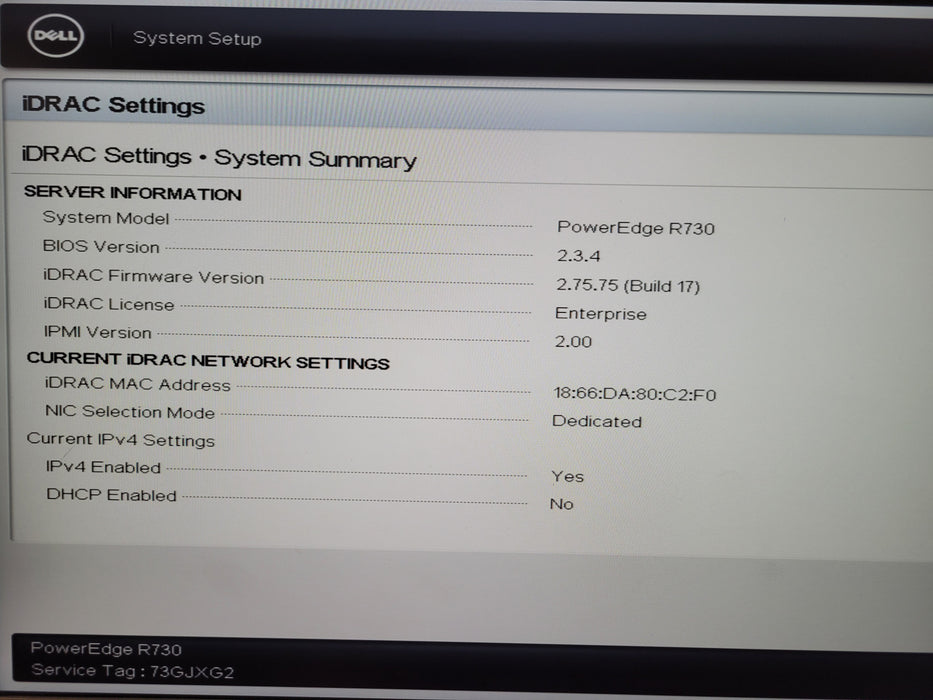Select the DHCP Enabled value No
The width and height of the screenshot is (933, 700).
pyautogui.click(x=562, y=504)
